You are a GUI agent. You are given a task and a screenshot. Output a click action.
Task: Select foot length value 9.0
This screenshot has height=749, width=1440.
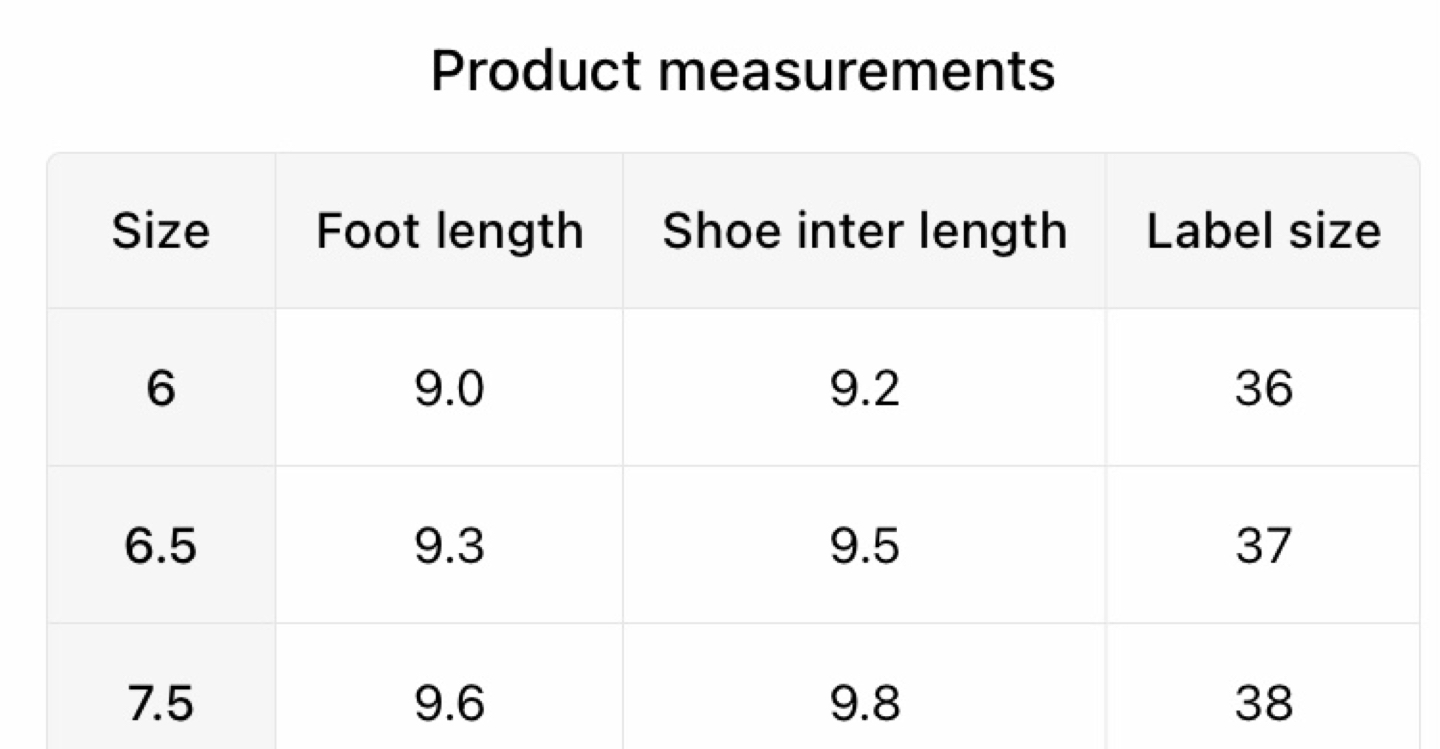click(449, 388)
